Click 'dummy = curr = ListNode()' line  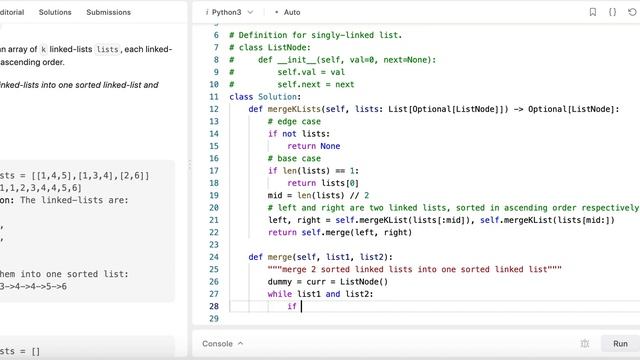(x=328, y=282)
